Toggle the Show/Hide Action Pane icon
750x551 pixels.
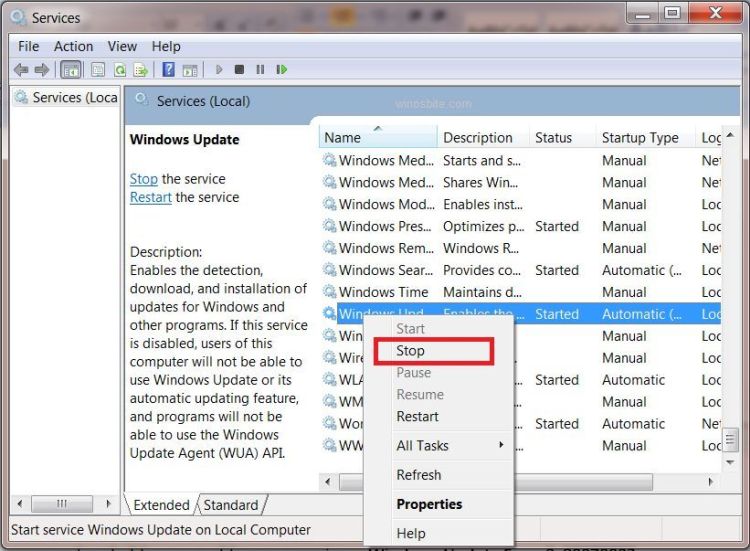coord(190,70)
